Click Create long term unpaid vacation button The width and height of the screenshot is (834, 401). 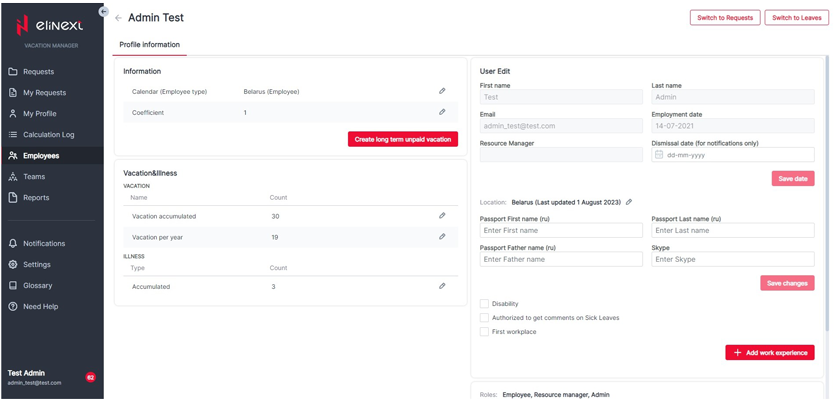pos(402,139)
